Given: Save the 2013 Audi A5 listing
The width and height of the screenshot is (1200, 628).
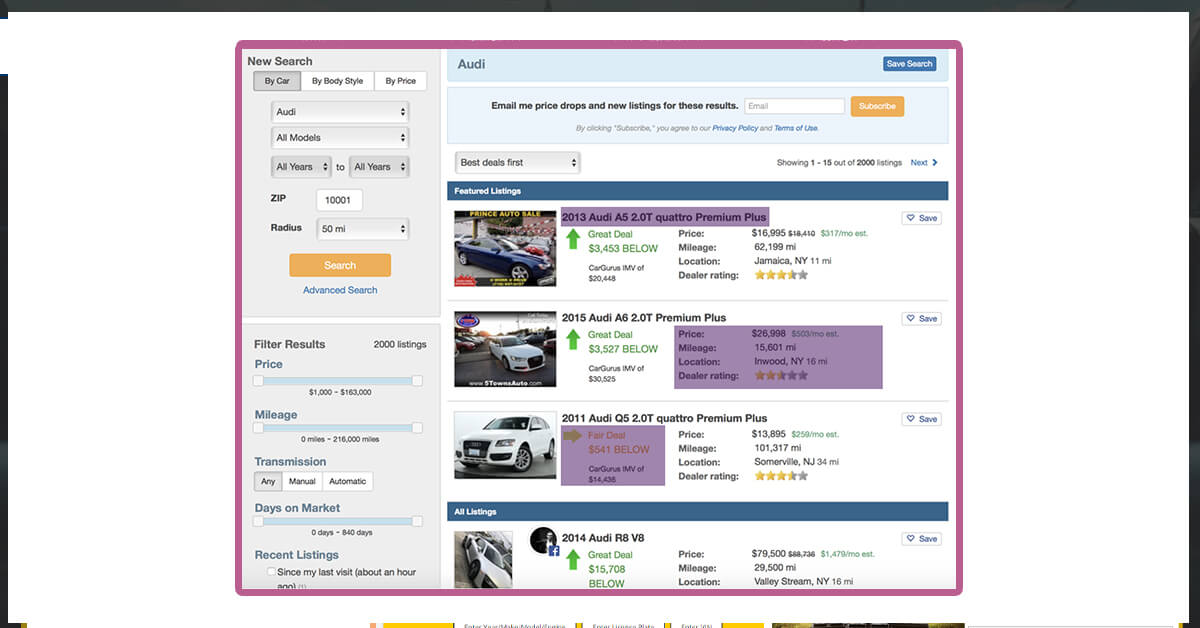Looking at the screenshot, I should tap(921, 218).
